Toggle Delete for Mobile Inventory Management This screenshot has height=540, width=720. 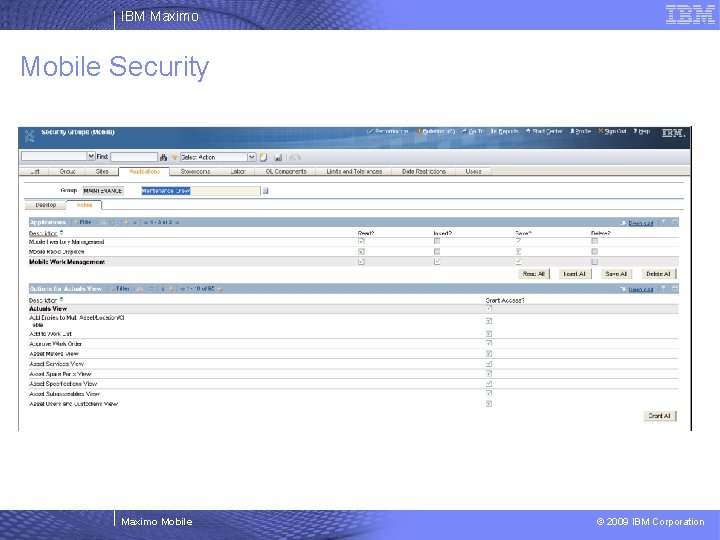coord(594,241)
